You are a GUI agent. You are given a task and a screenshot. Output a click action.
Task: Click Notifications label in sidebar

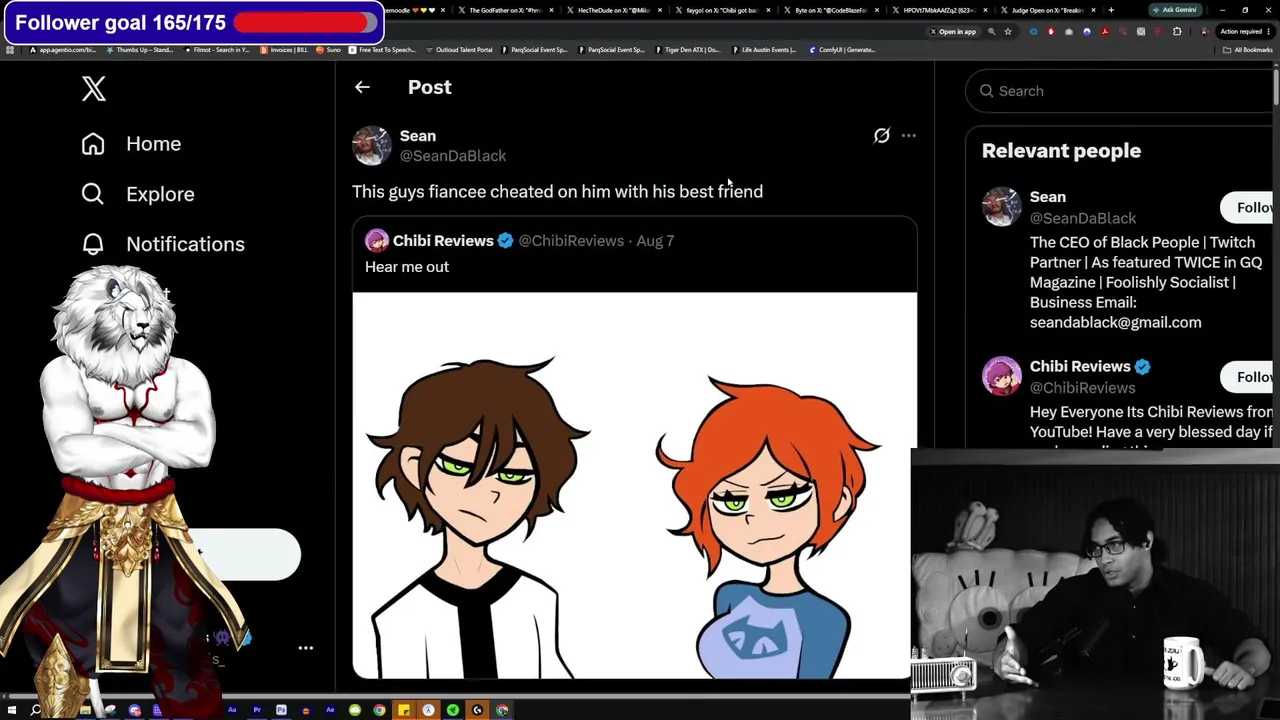[185, 244]
